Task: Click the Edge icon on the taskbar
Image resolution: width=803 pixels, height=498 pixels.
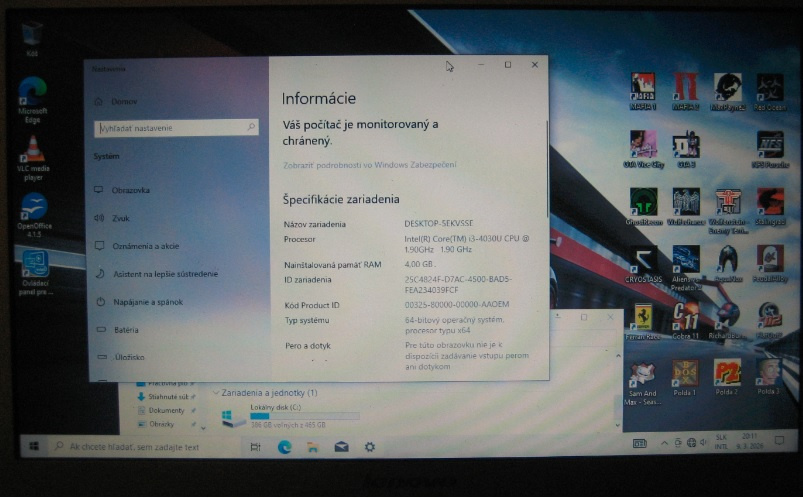Action: (284, 447)
